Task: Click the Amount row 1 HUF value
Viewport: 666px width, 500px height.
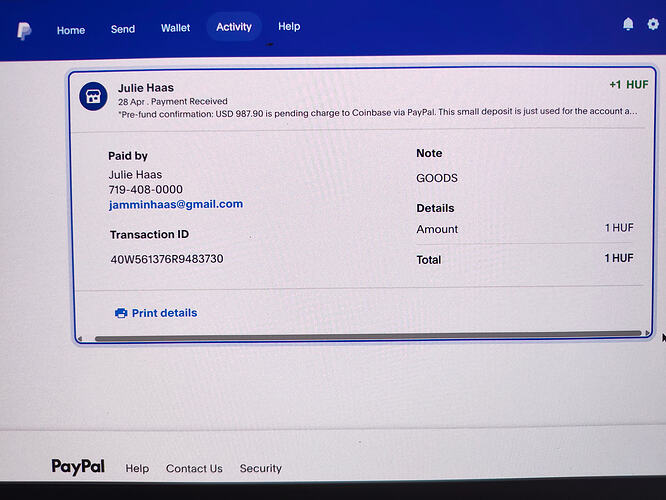Action: point(619,228)
